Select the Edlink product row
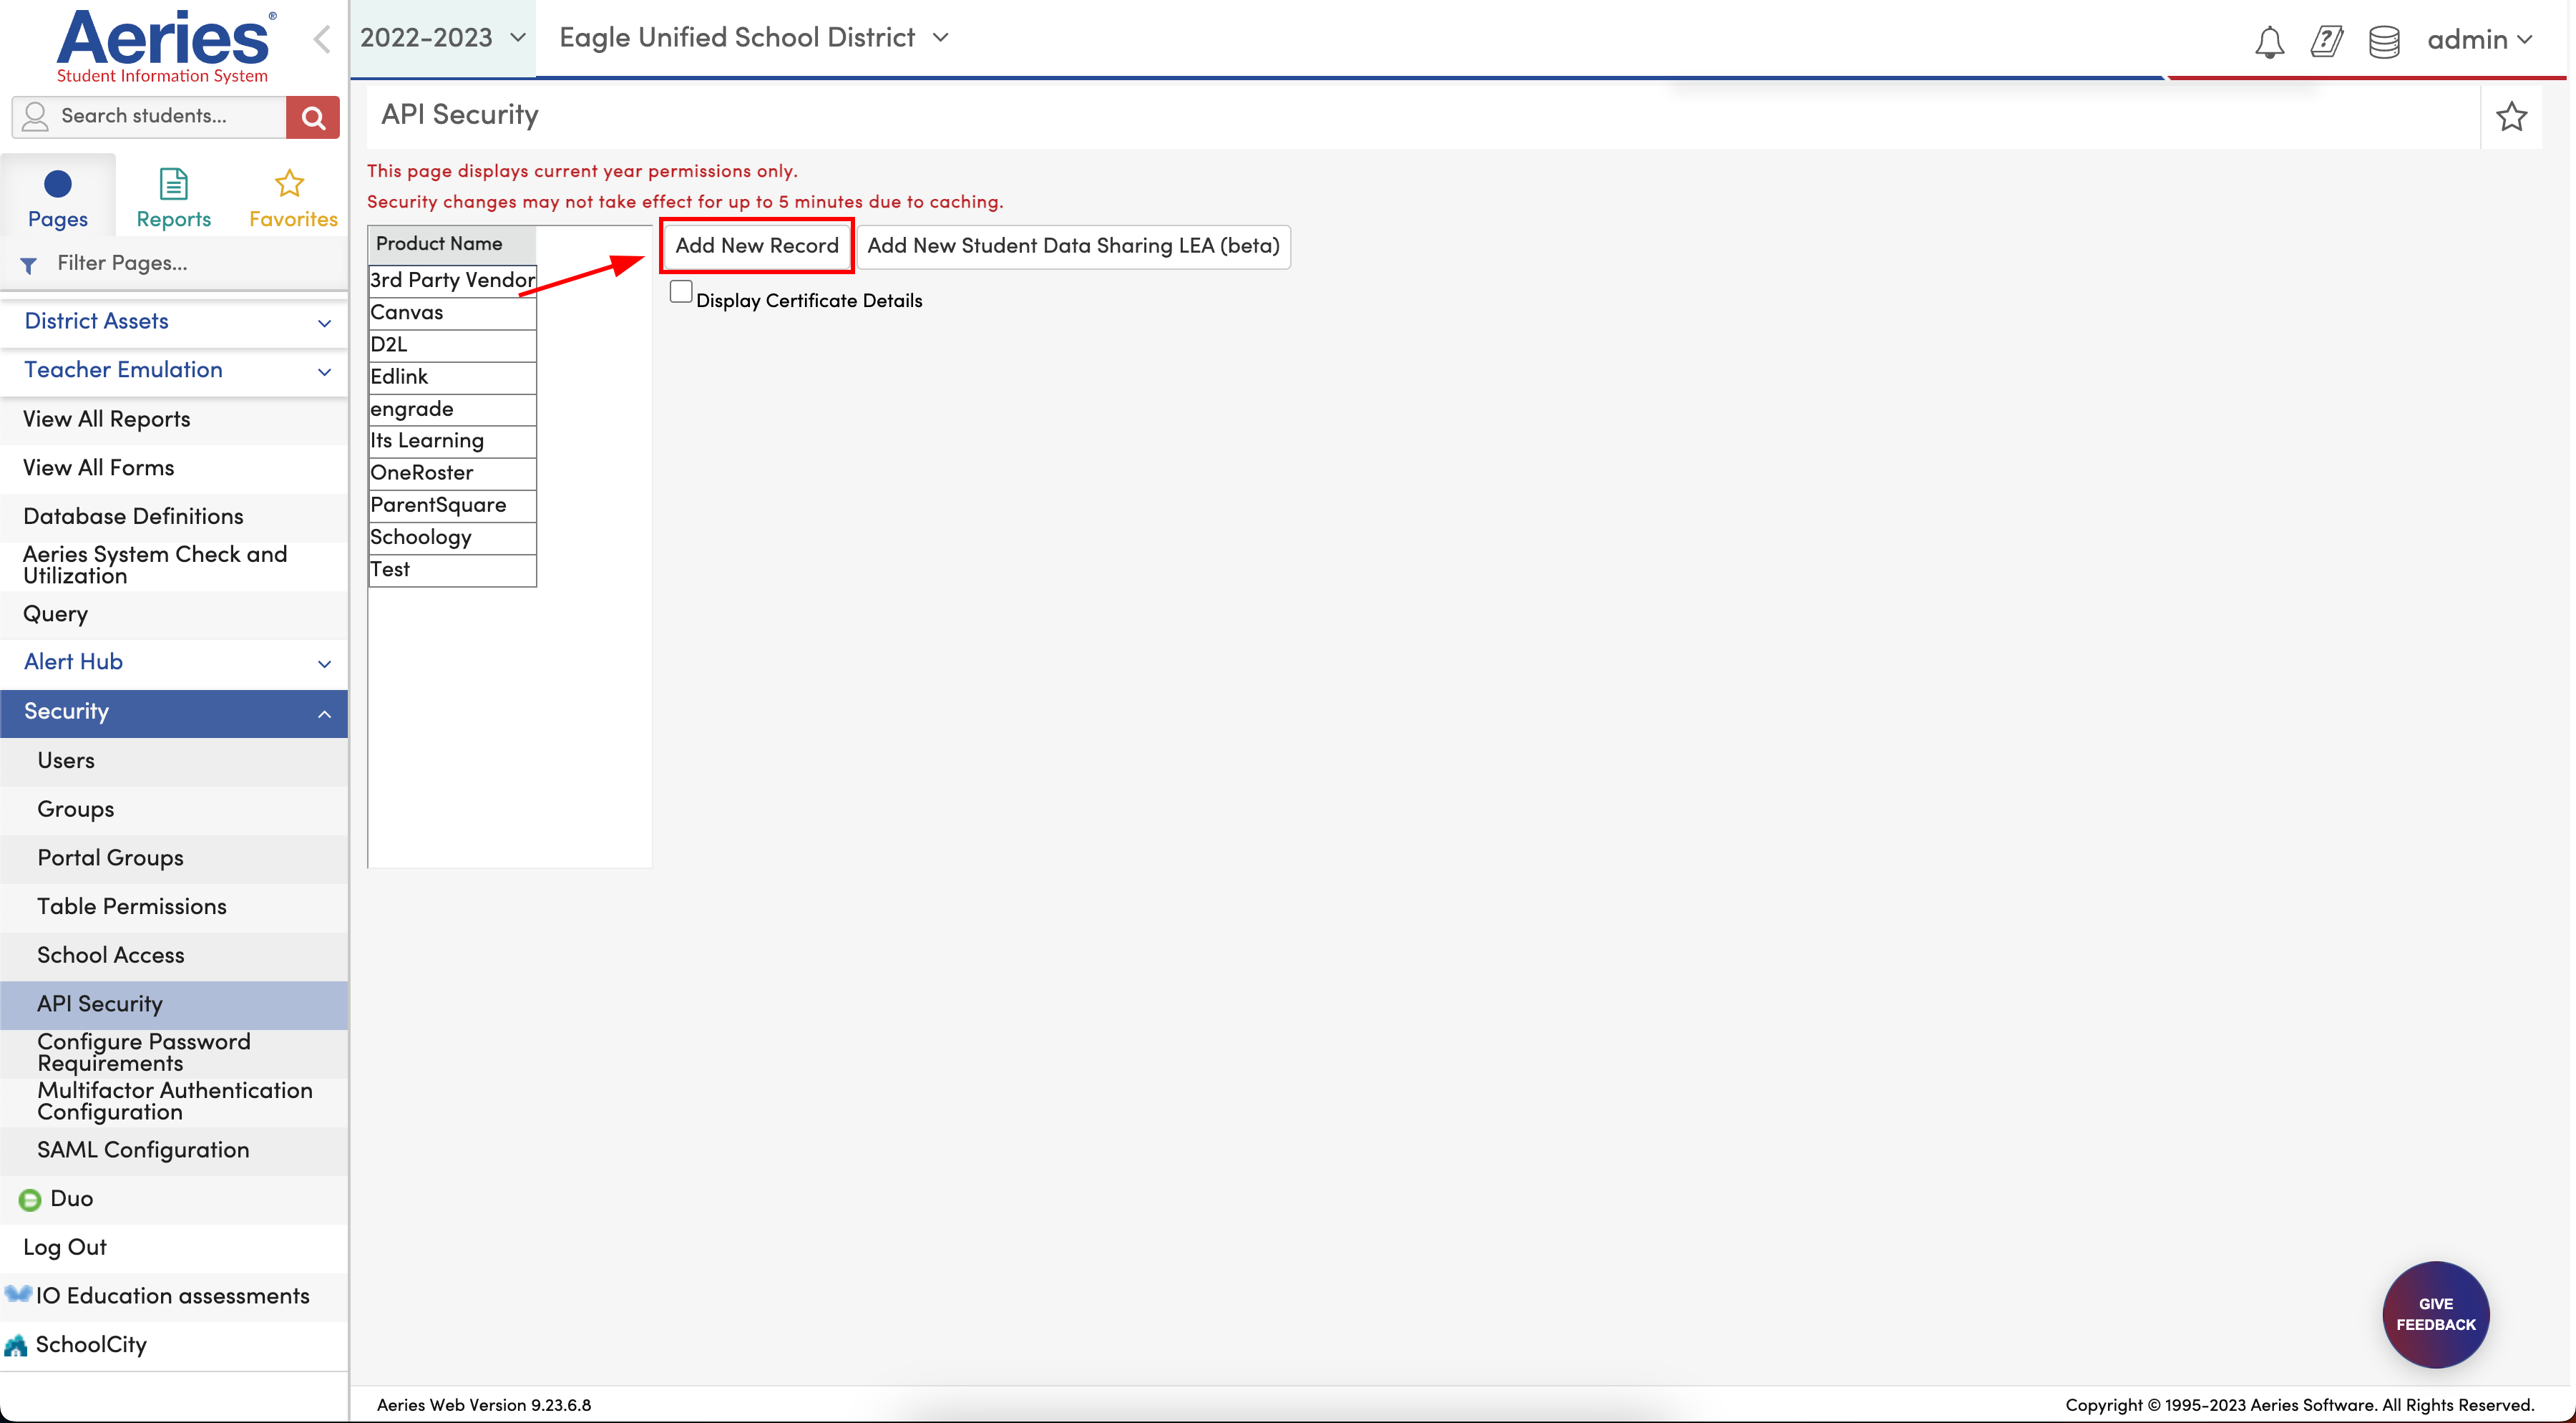The width and height of the screenshot is (2576, 1423). 452,377
